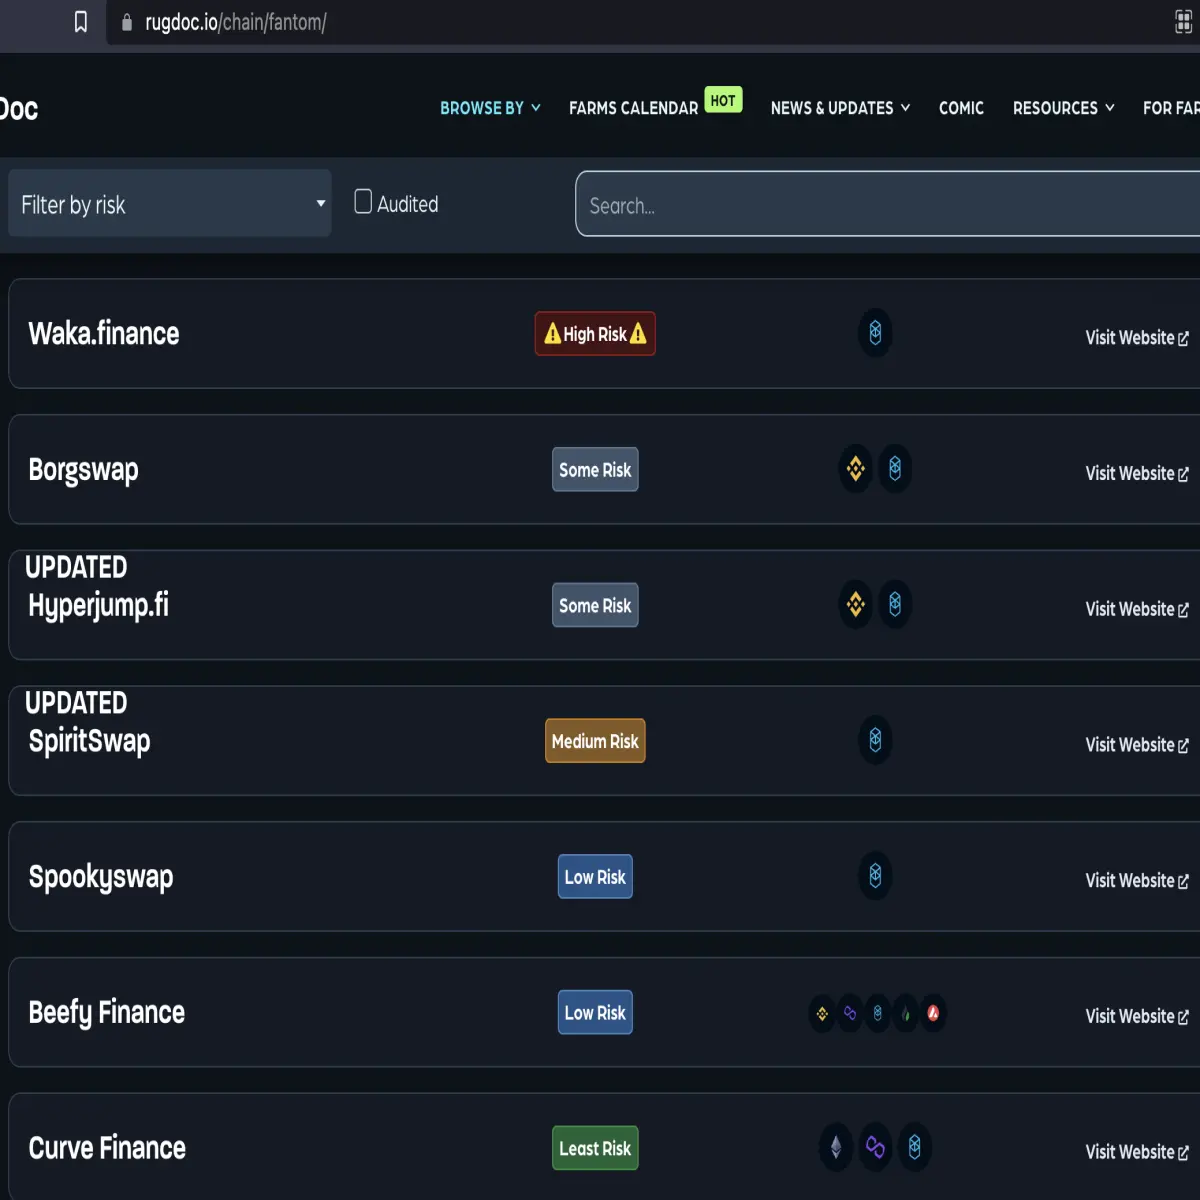Click the browser bookmark icon
Viewport: 1200px width, 1200px height.
pyautogui.click(x=81, y=22)
